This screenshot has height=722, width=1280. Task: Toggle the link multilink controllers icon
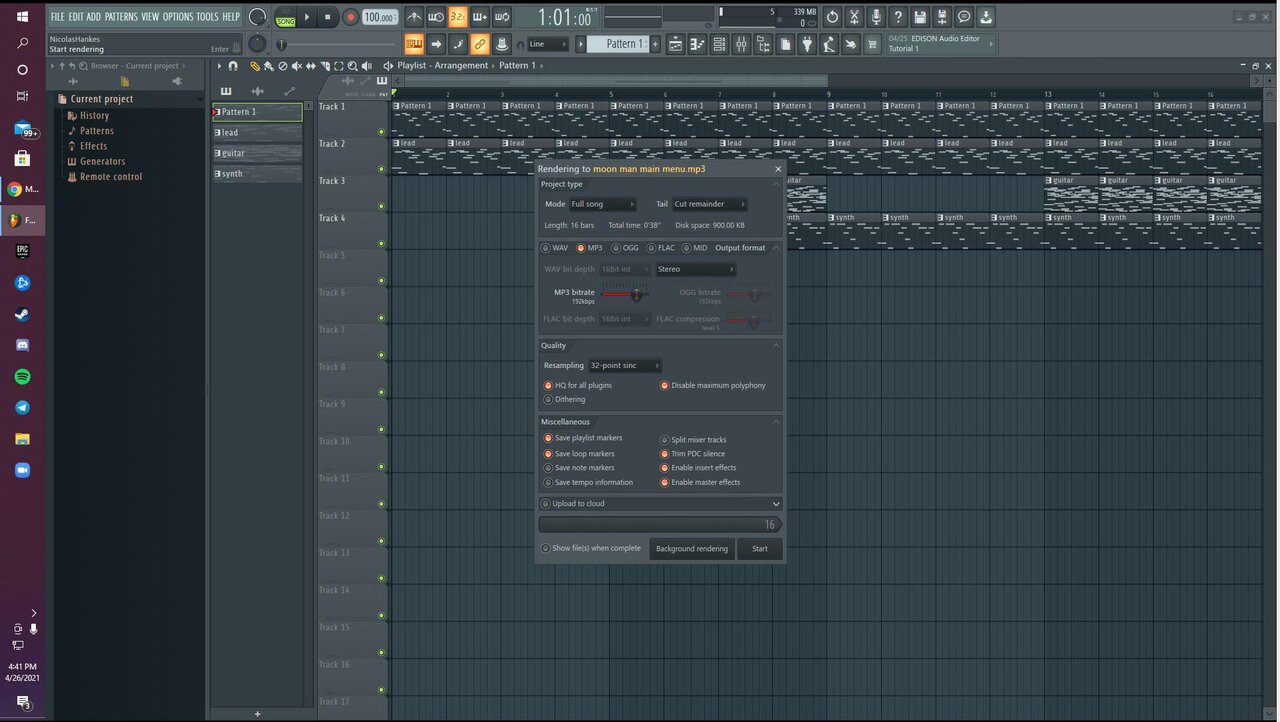coord(479,44)
